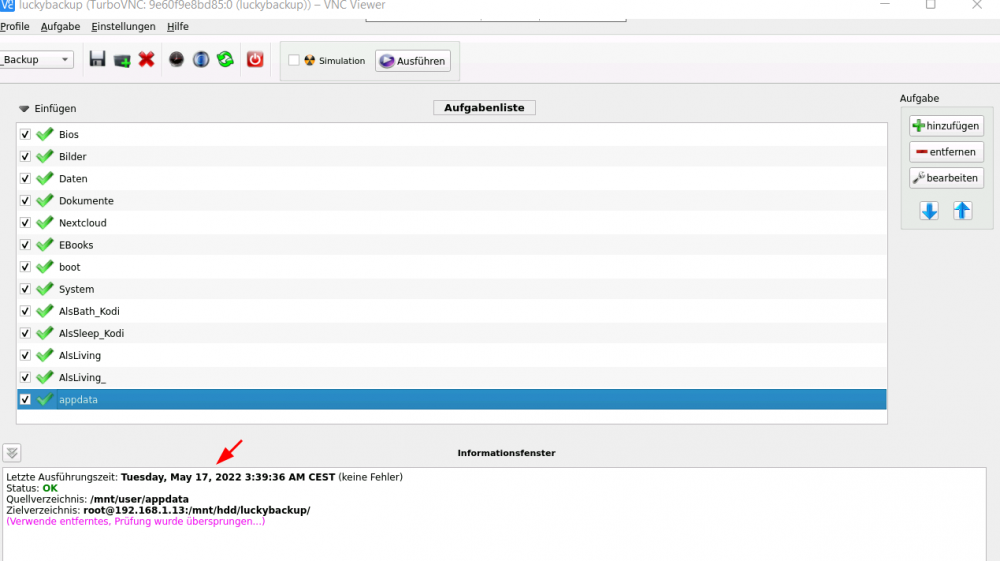Viewport: 1000px width, 561px height.
Task: Click the entfernen button
Action: 946,152
